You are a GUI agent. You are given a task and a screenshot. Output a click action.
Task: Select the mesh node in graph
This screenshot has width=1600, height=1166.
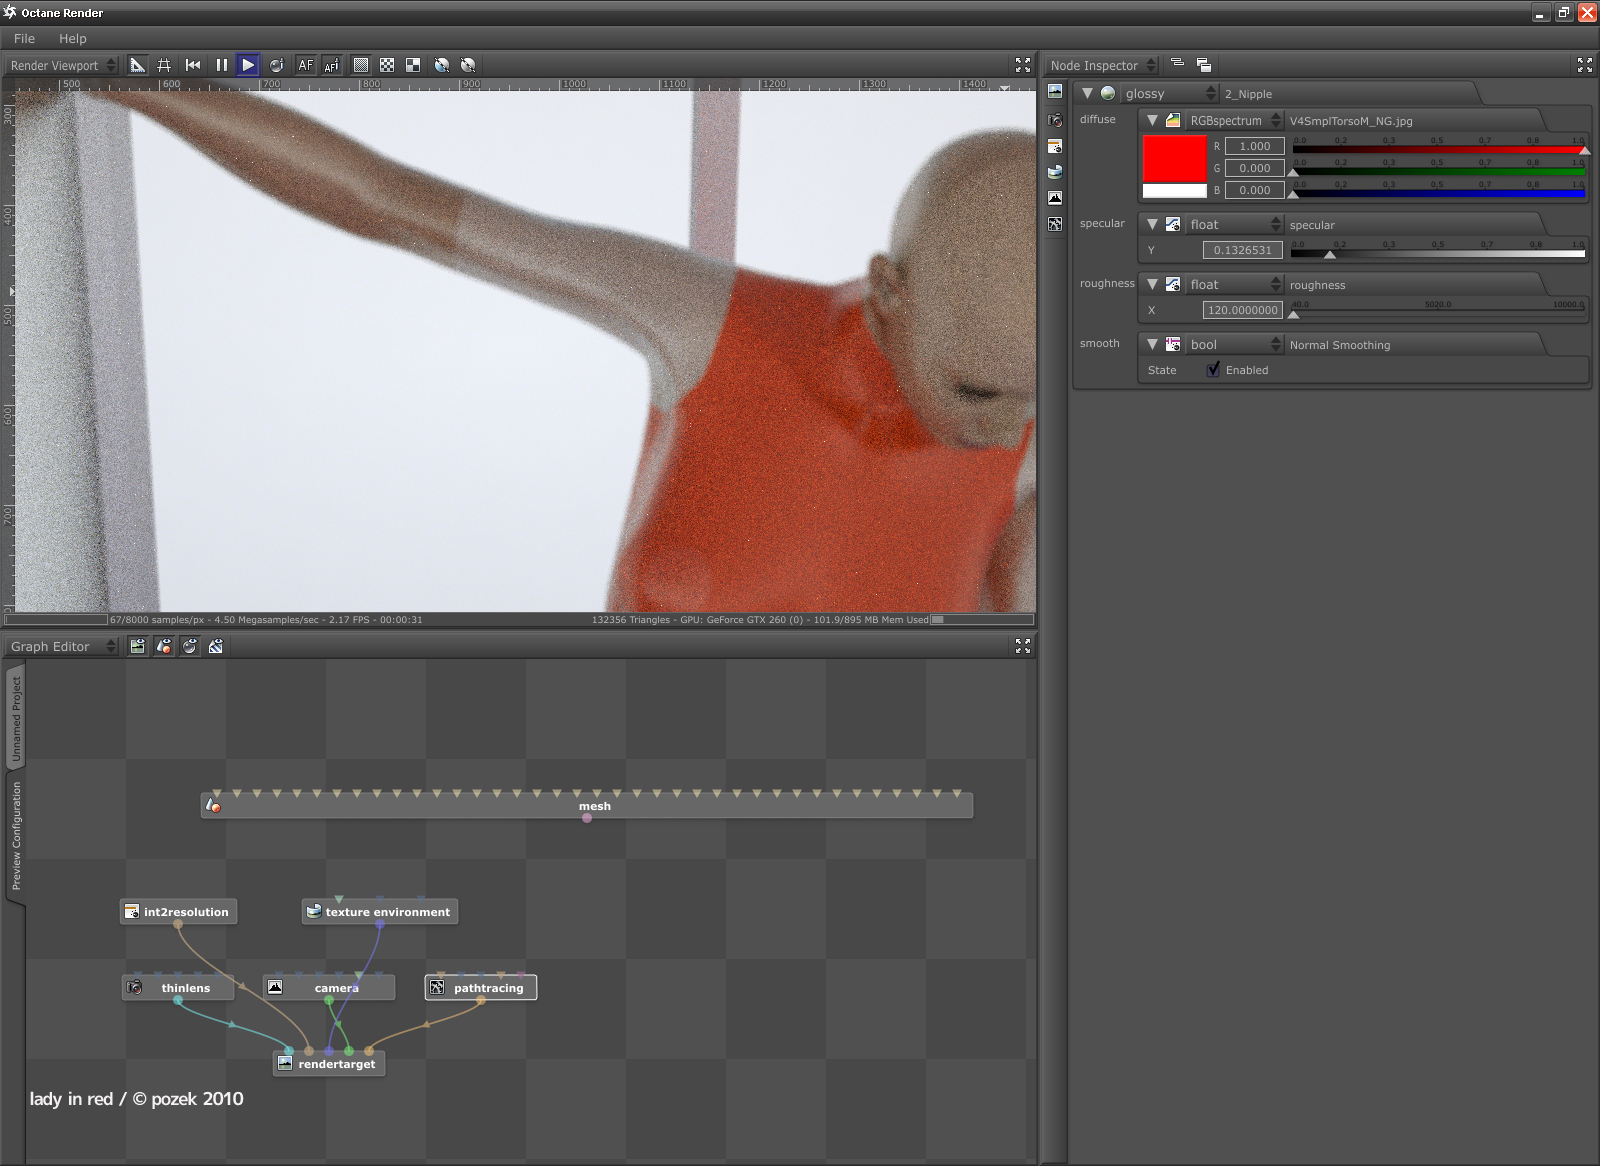click(587, 806)
